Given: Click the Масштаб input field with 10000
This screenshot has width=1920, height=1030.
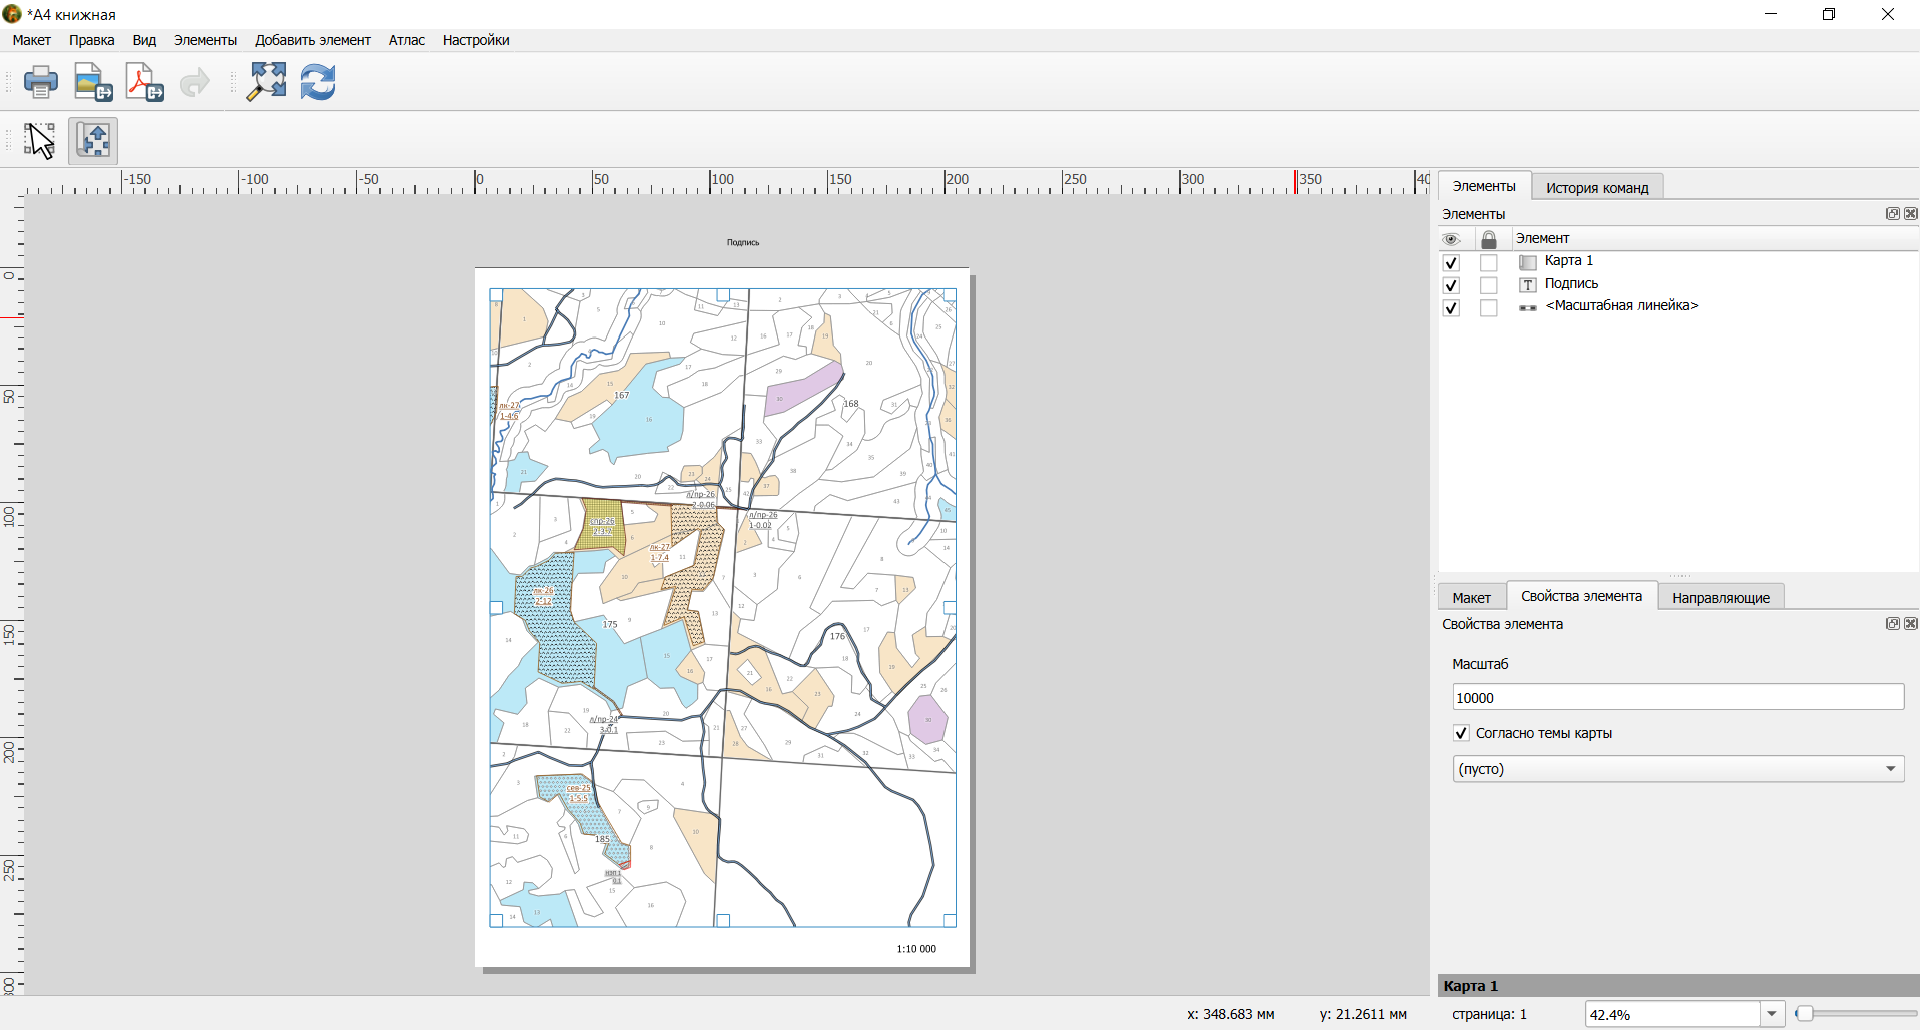Looking at the screenshot, I should tap(1678, 698).
